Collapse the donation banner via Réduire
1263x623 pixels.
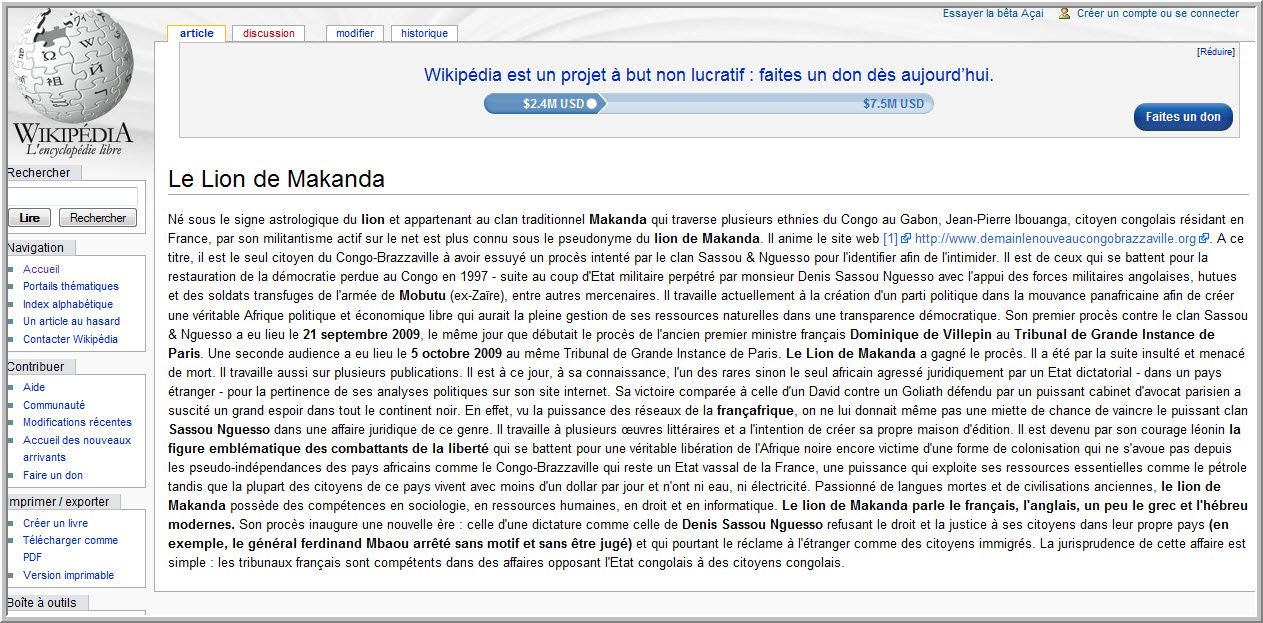pos(1216,52)
